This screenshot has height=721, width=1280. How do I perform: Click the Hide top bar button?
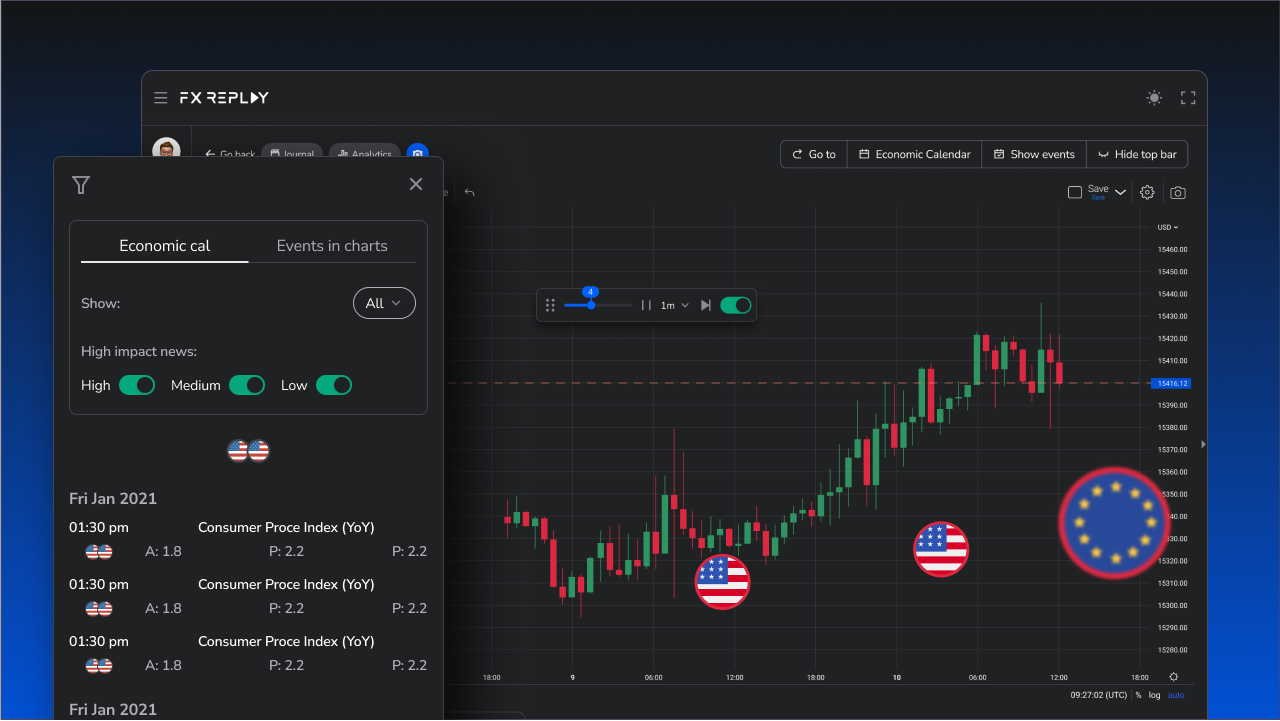pos(1137,154)
